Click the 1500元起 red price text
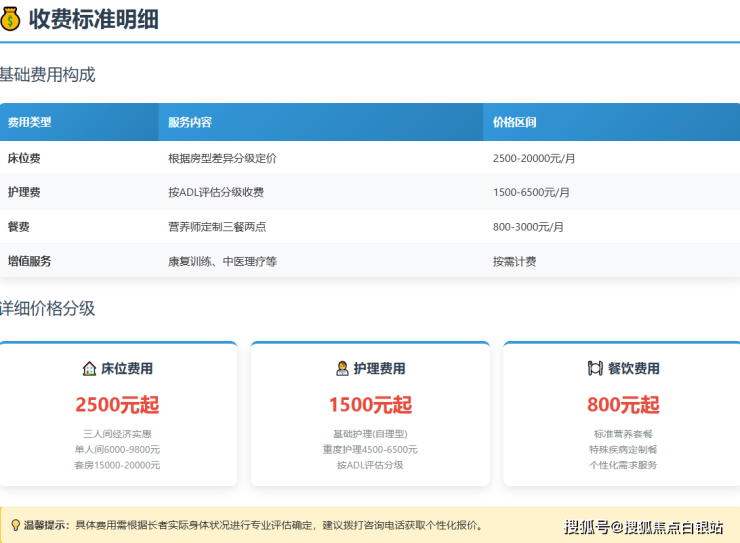 [x=370, y=405]
